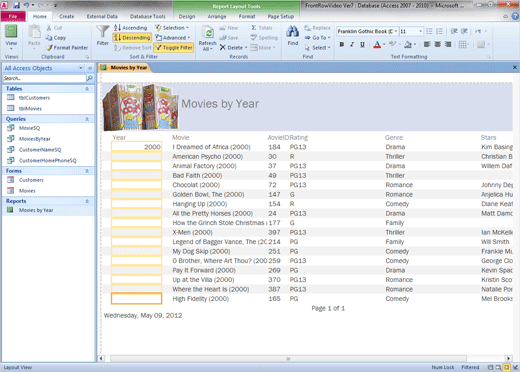
Task: Click the Genre column header
Action: click(394, 138)
